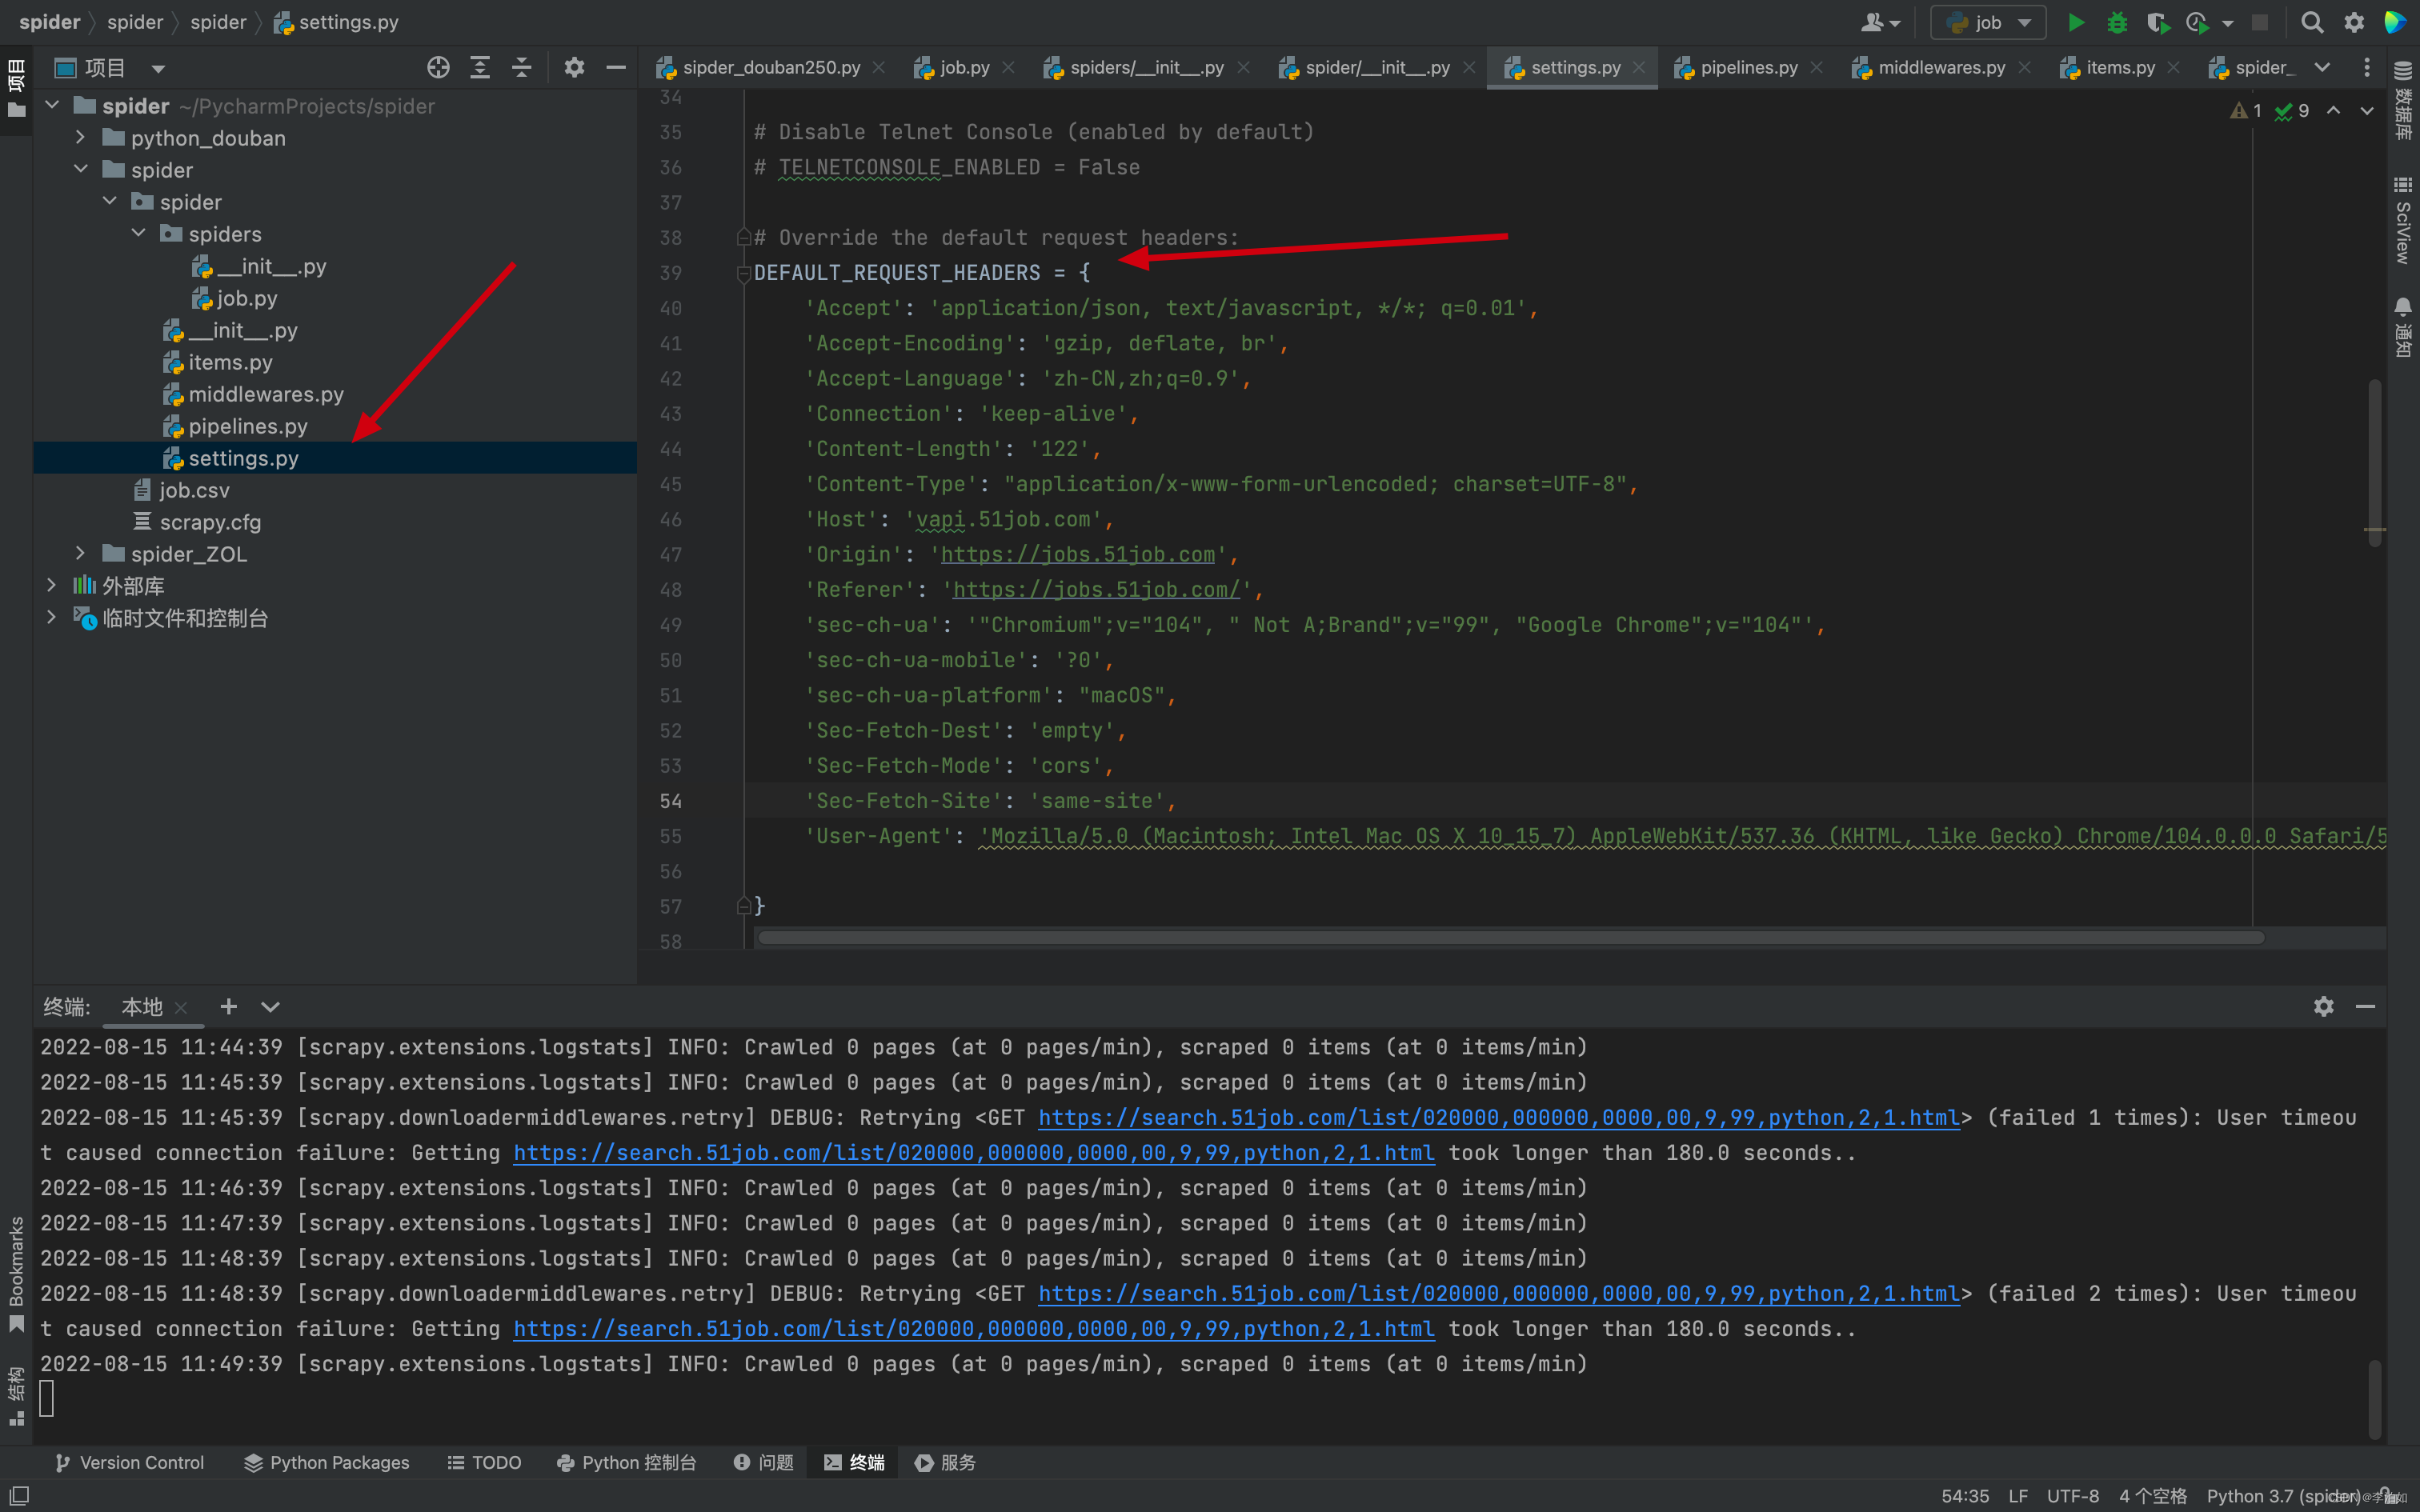Viewport: 2420px width, 1512px height.
Task: Open terminal settings gear
Action: click(x=2323, y=1006)
